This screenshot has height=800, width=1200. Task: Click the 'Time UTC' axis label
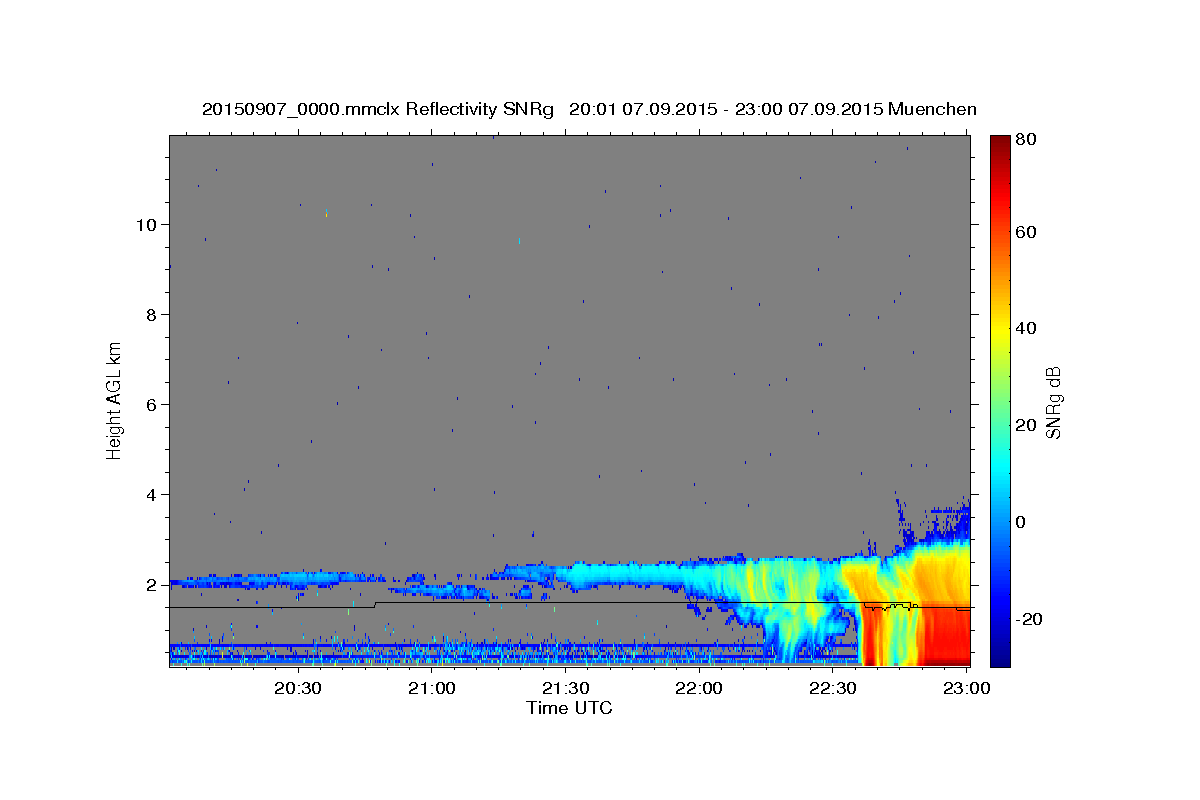[569, 708]
